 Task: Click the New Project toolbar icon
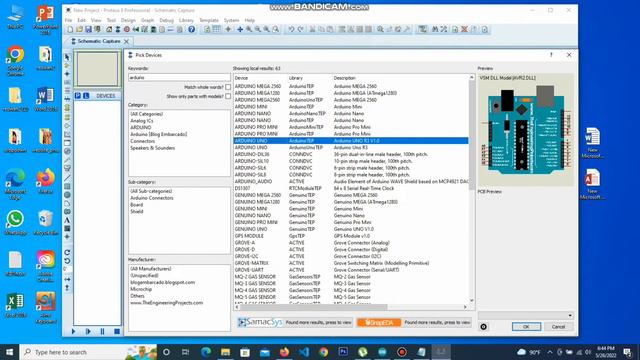(x=70, y=29)
